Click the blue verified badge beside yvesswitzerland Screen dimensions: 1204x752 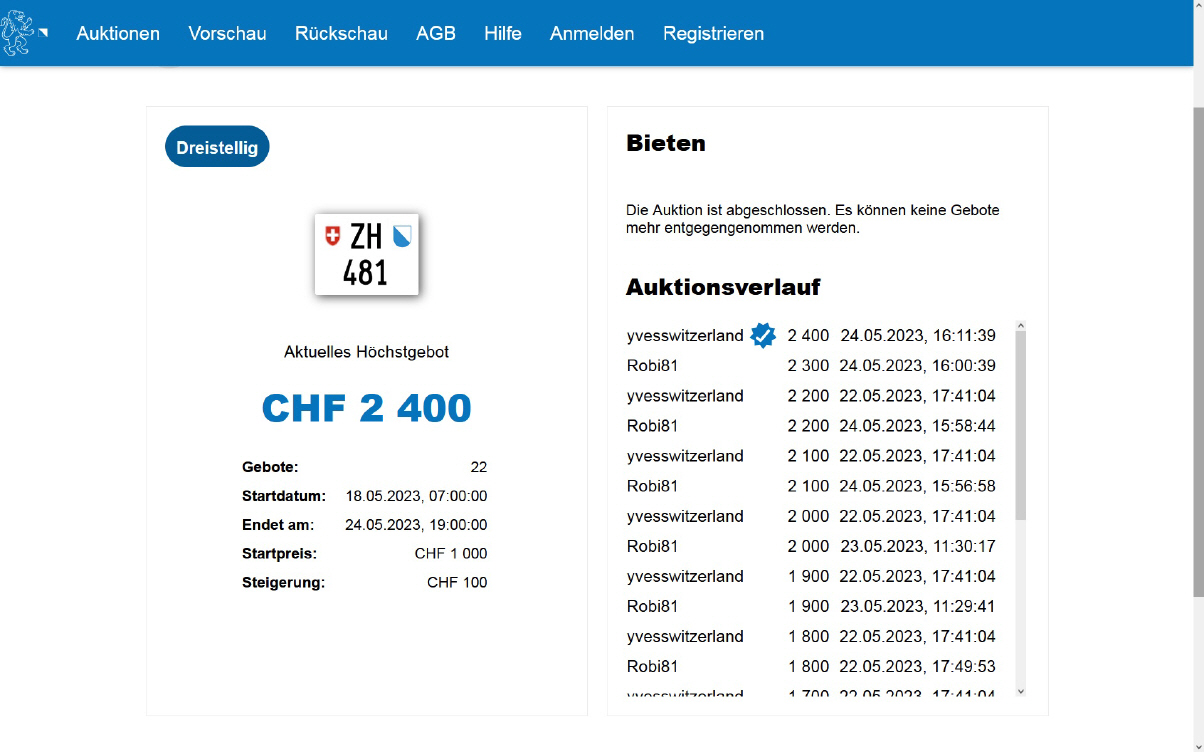pyautogui.click(x=763, y=335)
